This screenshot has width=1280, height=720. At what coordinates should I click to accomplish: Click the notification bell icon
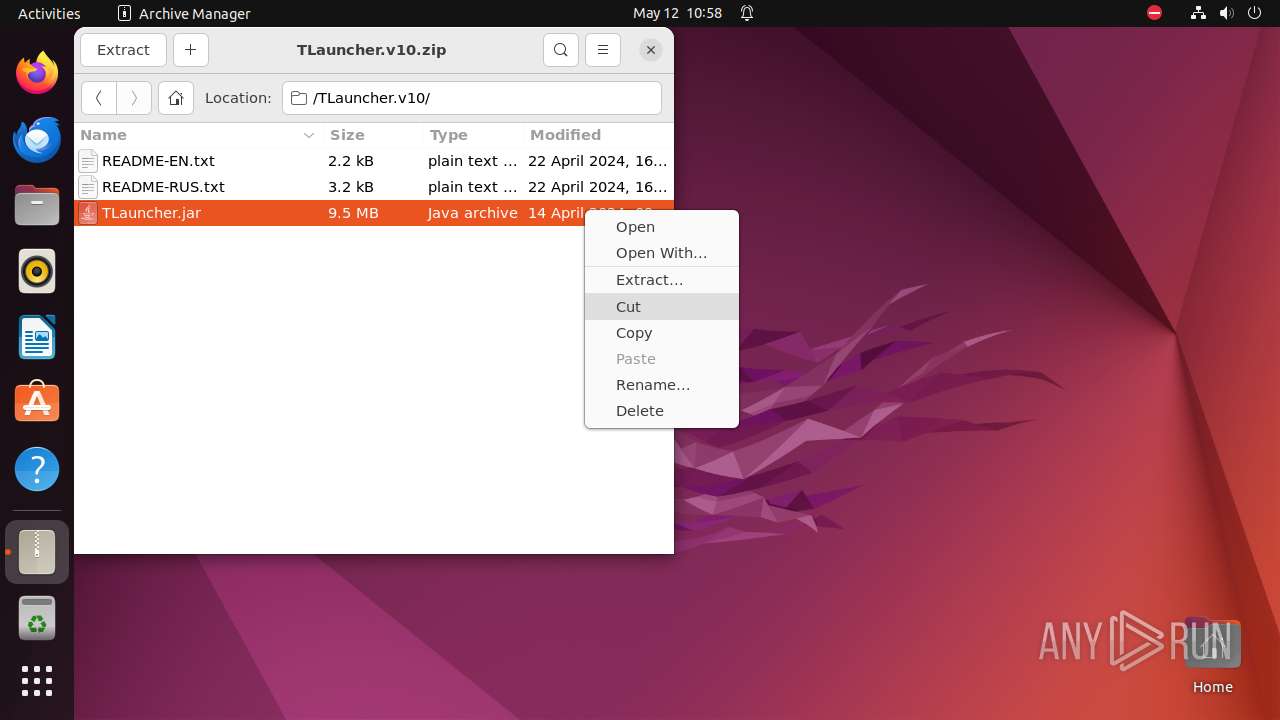click(747, 13)
